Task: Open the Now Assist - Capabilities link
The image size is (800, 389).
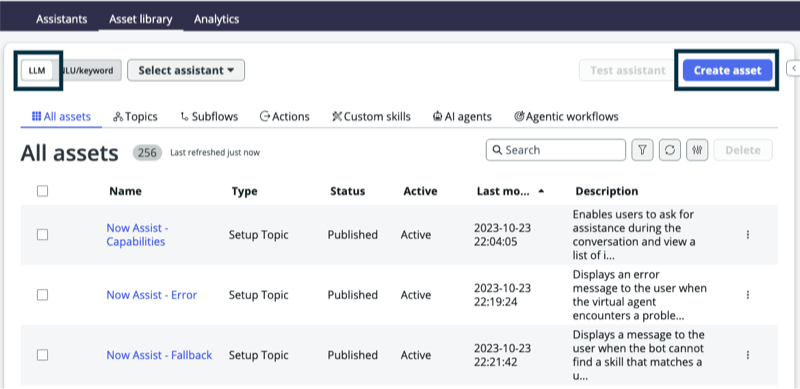Action: click(137, 235)
